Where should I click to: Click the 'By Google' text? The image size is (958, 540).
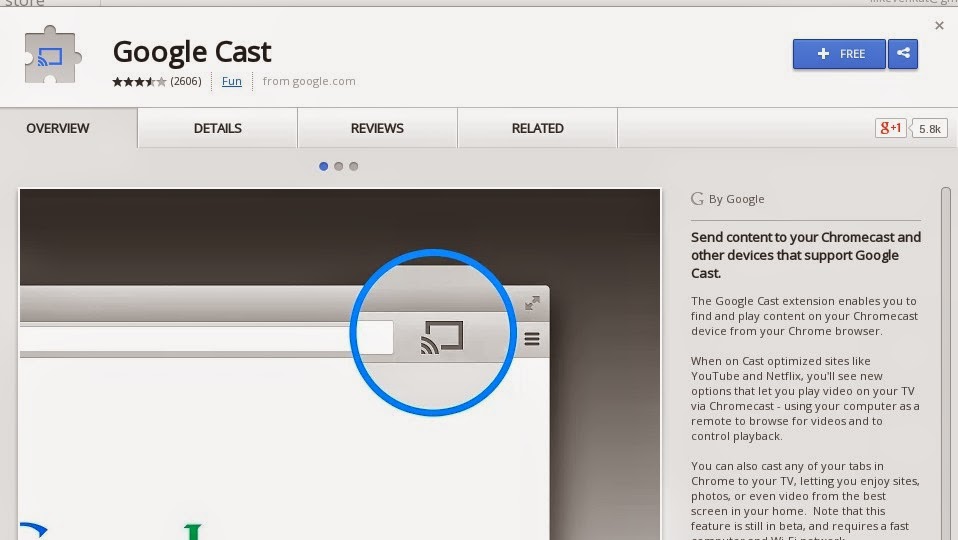(x=736, y=199)
